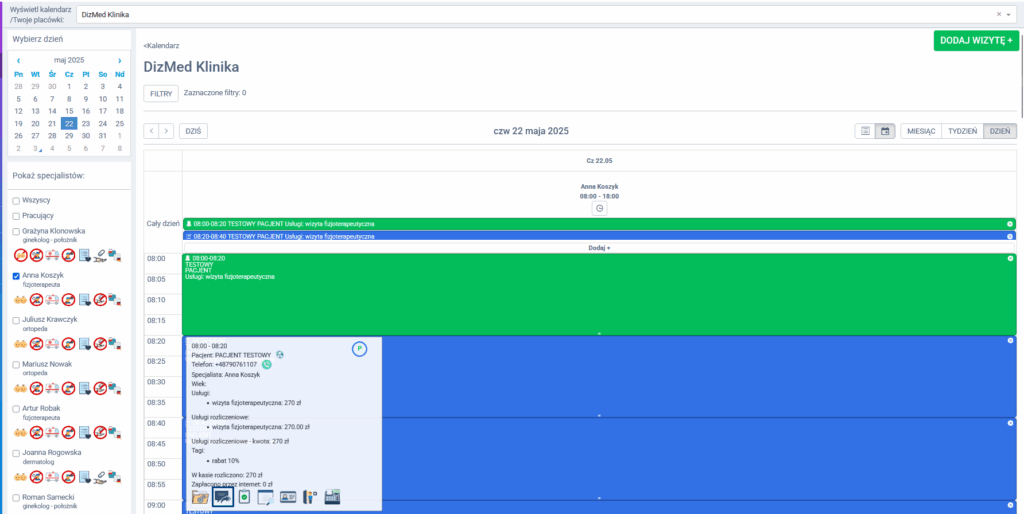Click the clipboard checkmark icon in popup
This screenshot has height=514, width=1024.
tap(244, 497)
